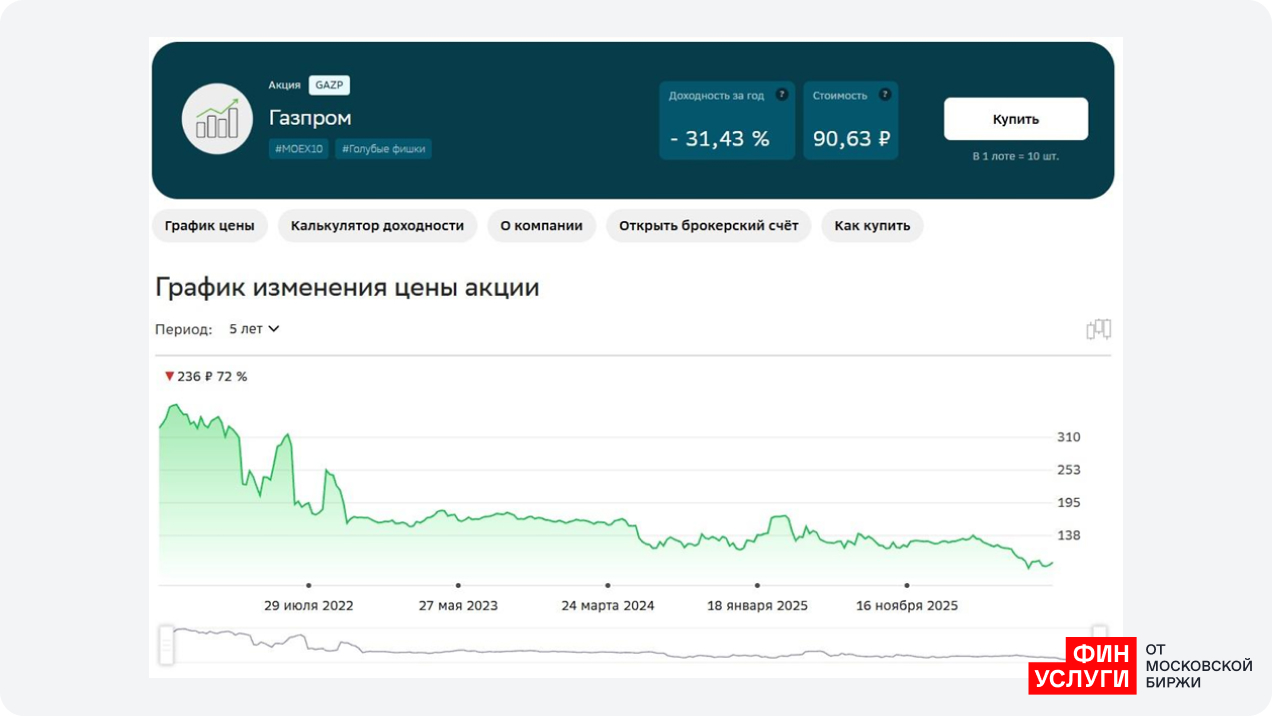Click the GAZP ticker badge

pyautogui.click(x=329, y=85)
